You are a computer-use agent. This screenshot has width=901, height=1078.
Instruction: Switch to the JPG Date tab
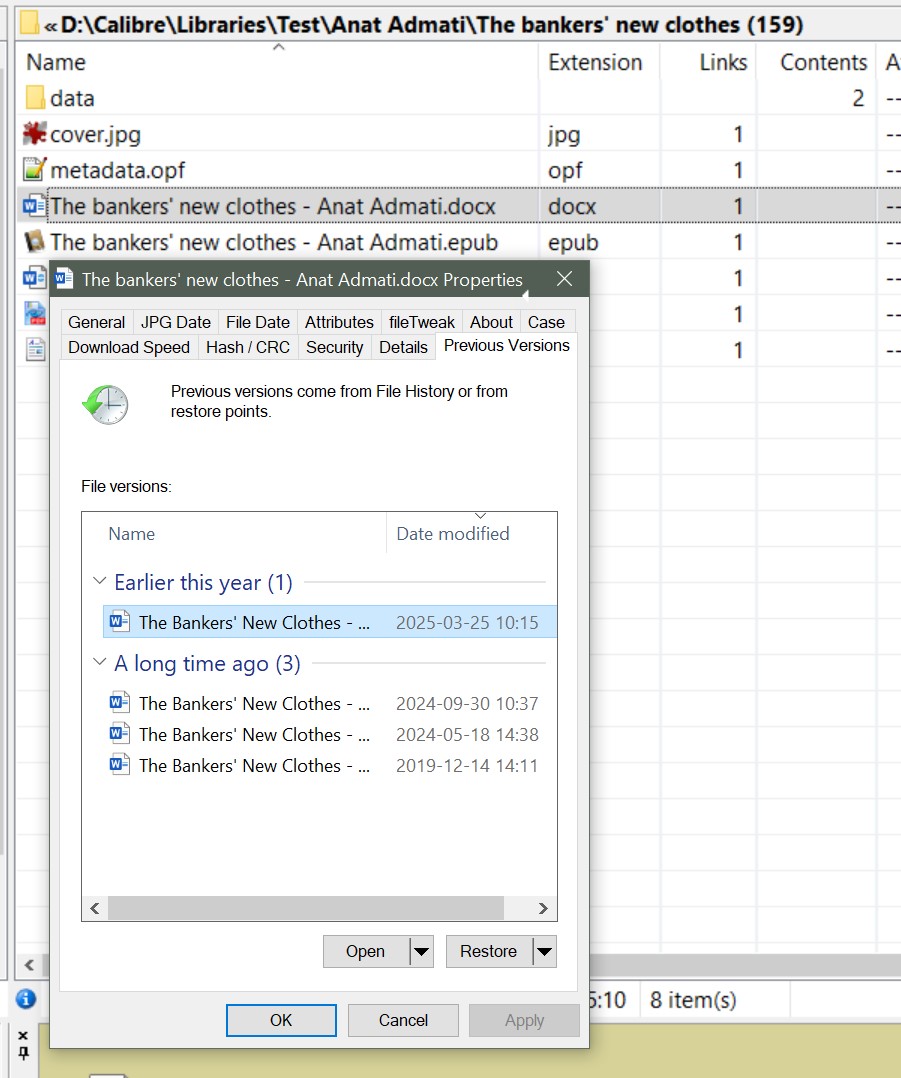pos(175,322)
